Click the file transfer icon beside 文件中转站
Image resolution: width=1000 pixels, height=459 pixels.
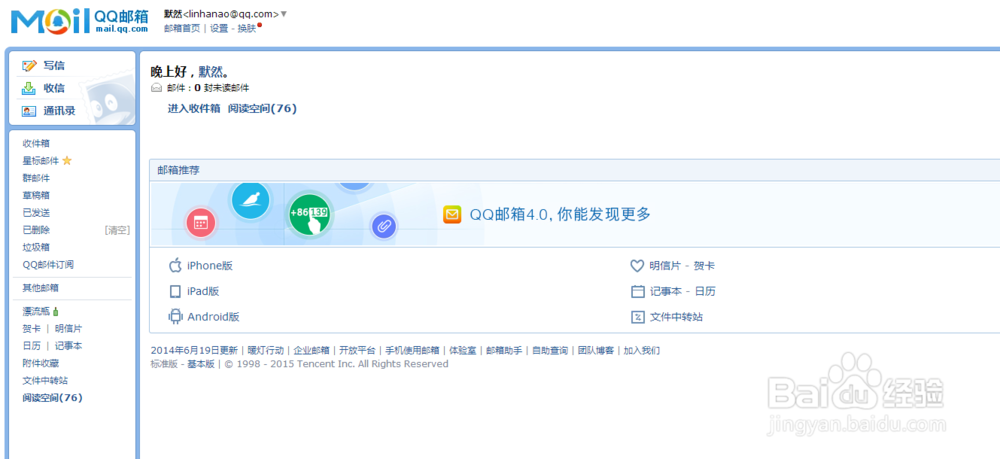click(x=638, y=317)
